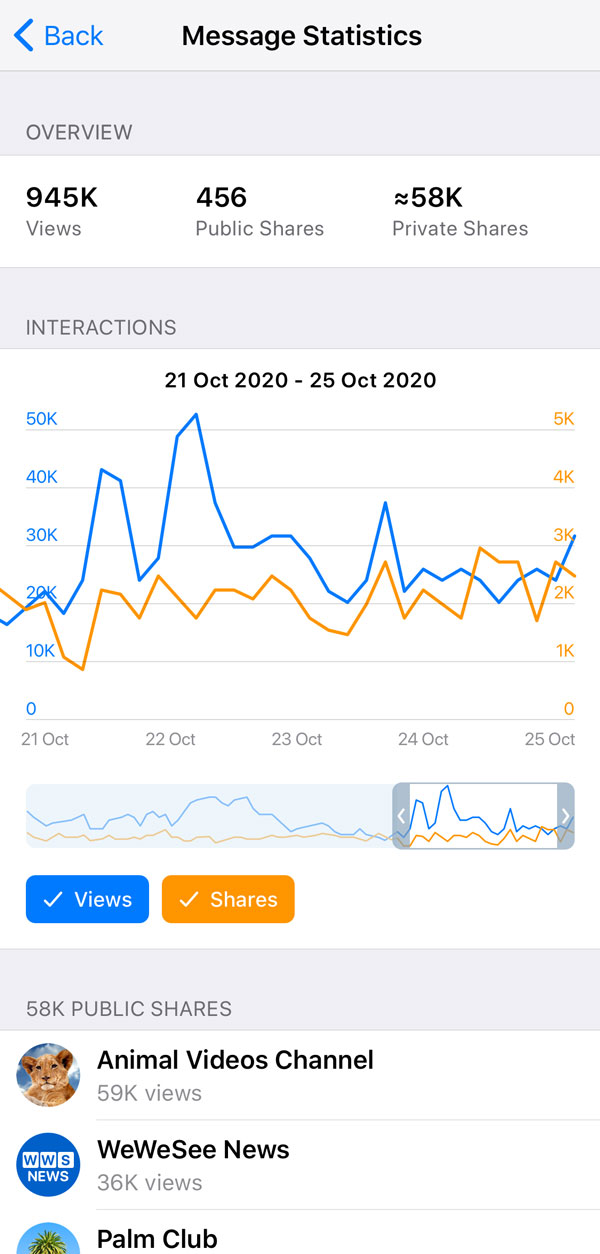600x1254 pixels.
Task: Toggle off the Views data series
Action: point(87,899)
